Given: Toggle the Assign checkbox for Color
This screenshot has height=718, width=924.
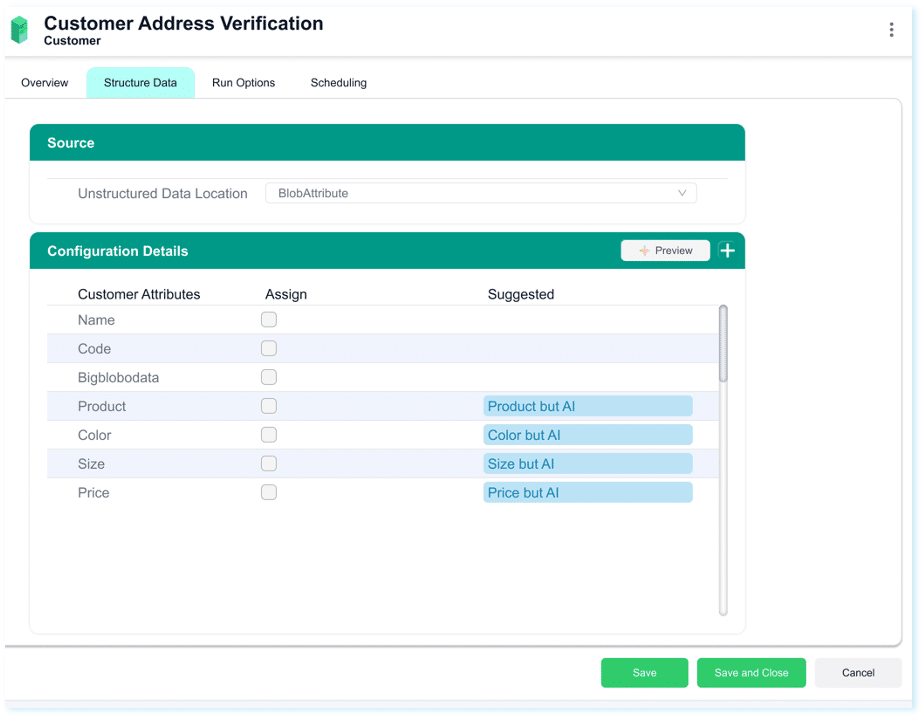Looking at the screenshot, I should coord(269,435).
